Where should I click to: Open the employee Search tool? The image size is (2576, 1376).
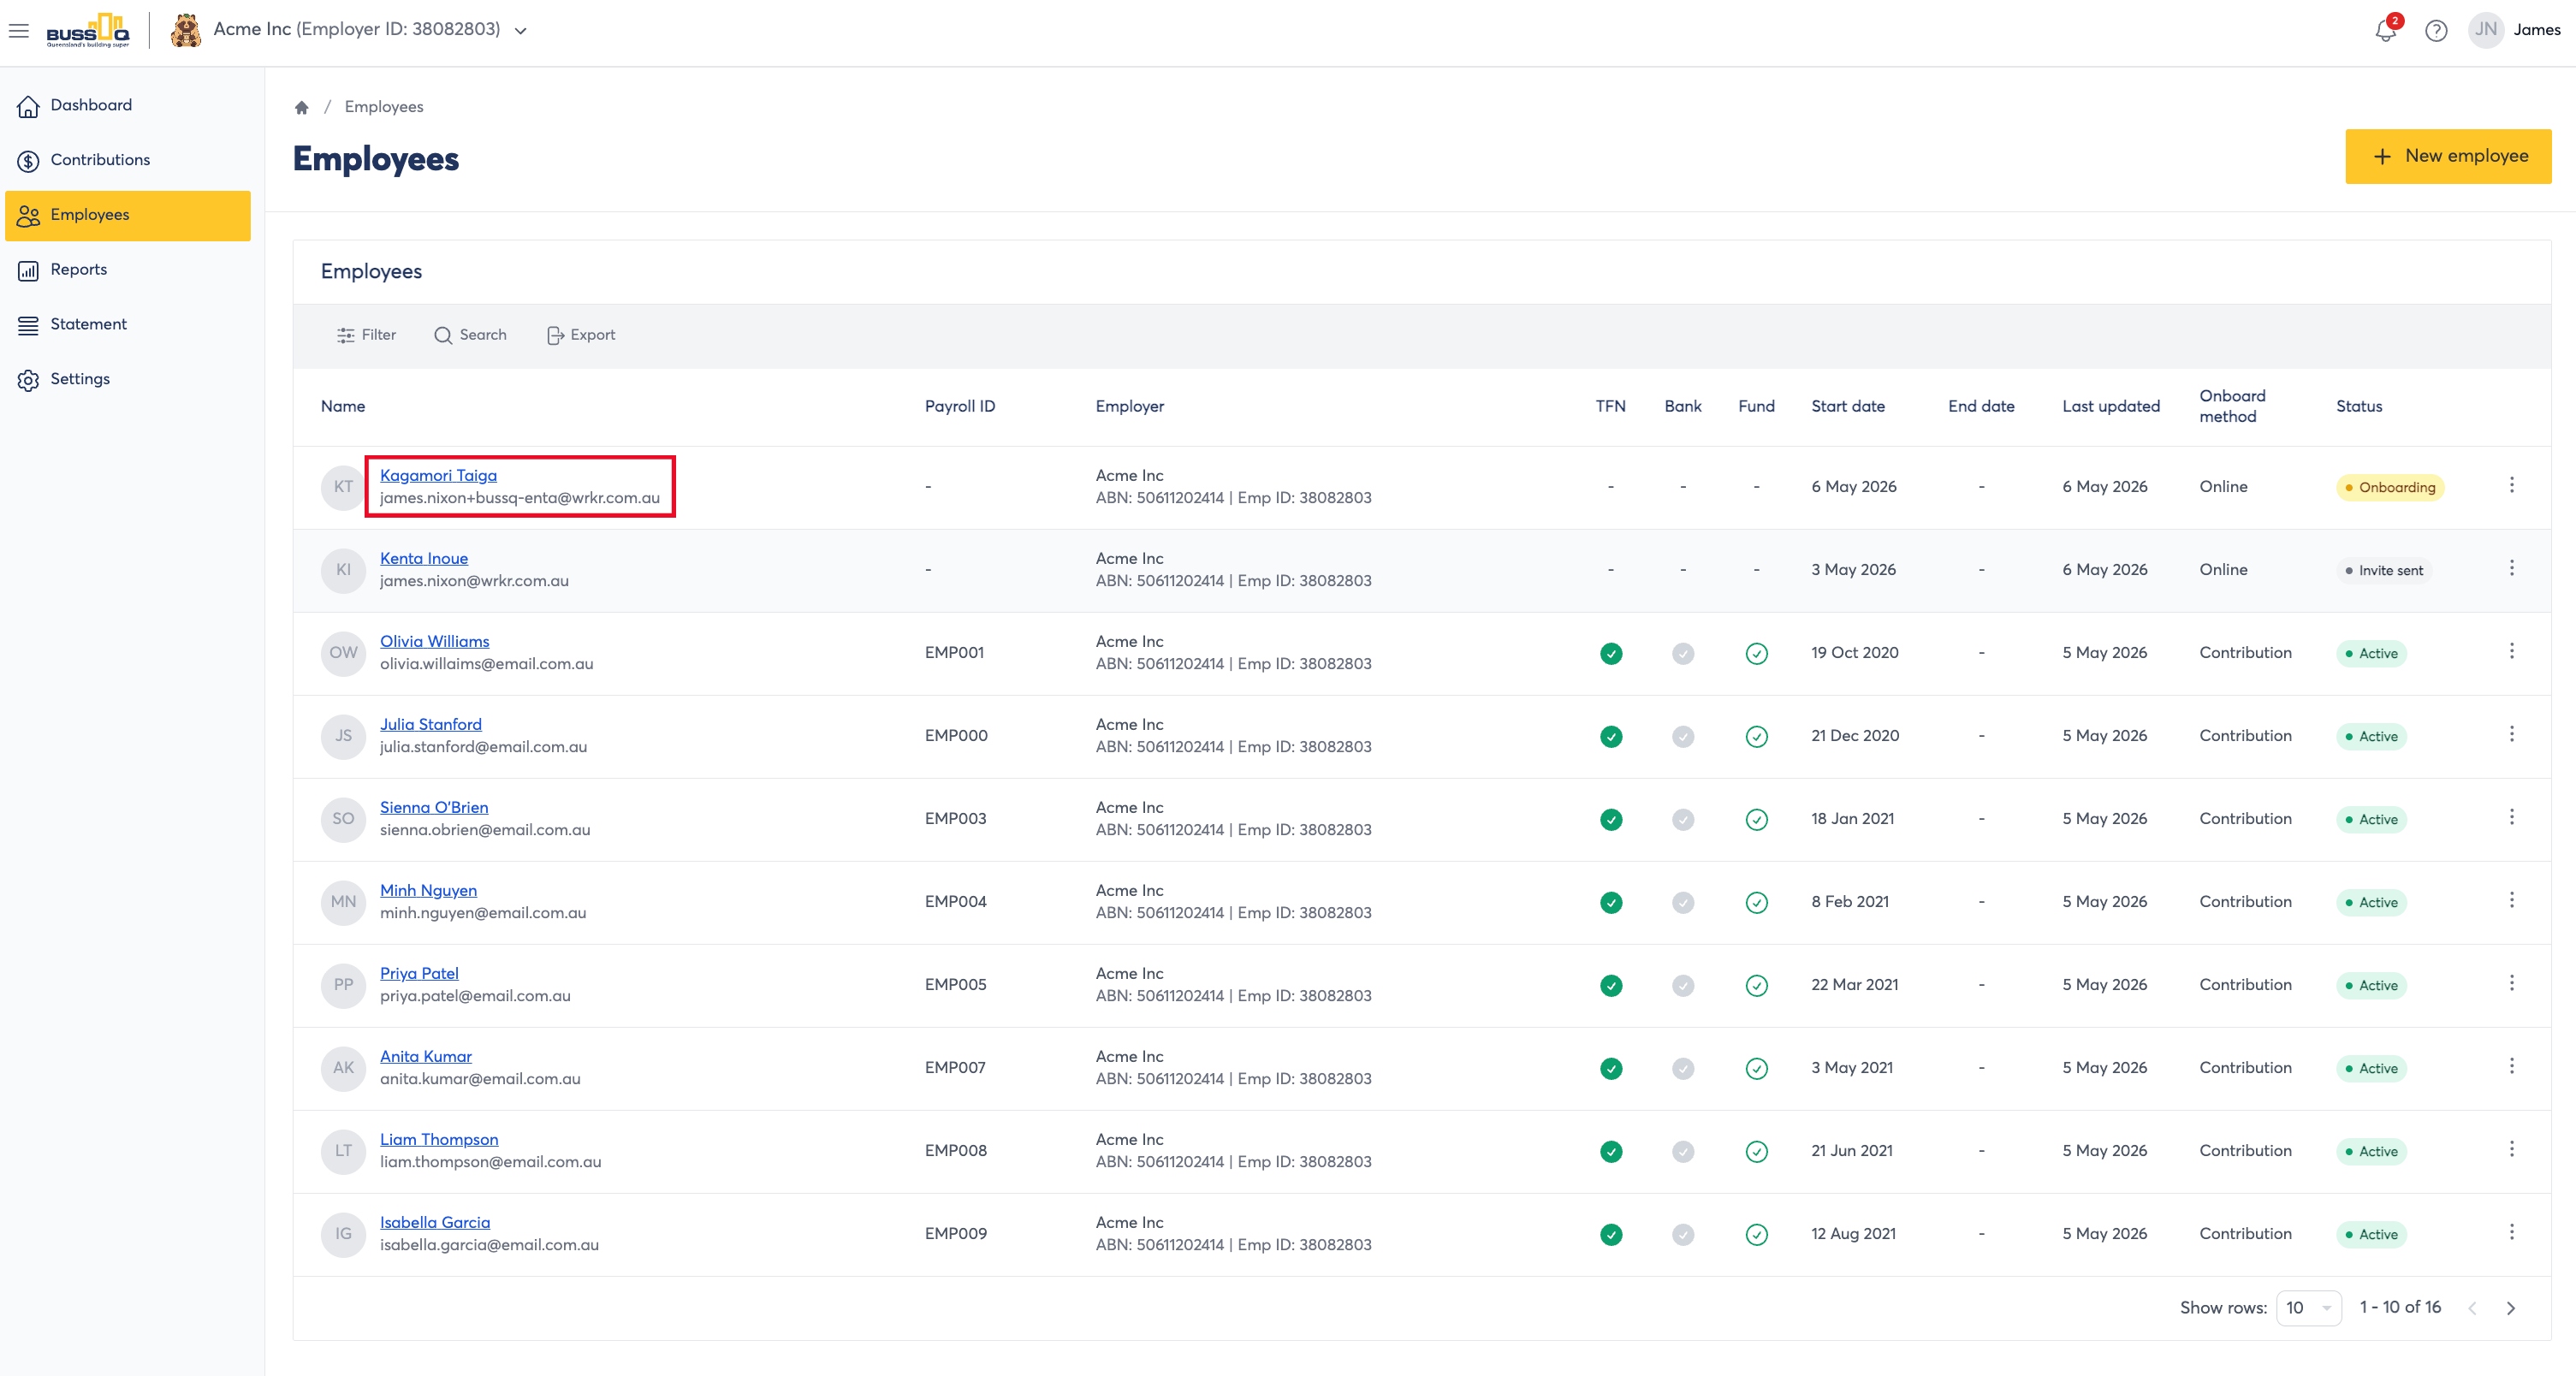pos(470,335)
